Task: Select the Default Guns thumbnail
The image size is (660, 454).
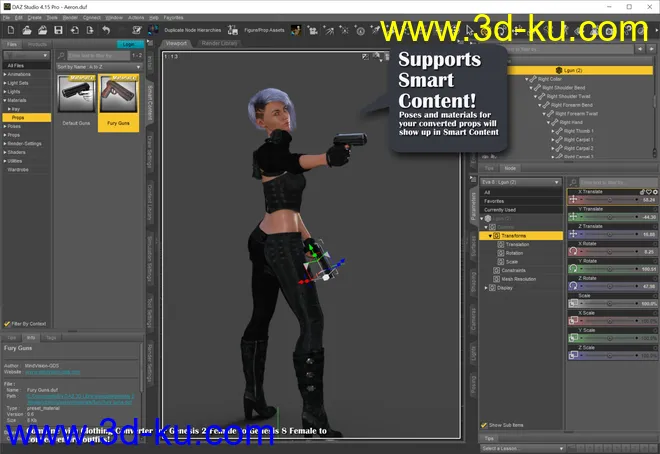Action: click(77, 98)
